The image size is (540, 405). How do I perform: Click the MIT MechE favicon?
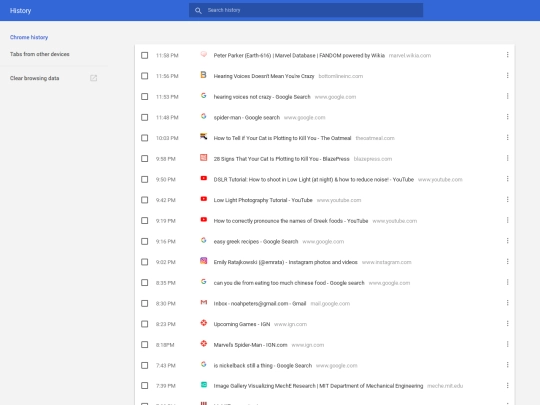tap(204, 385)
